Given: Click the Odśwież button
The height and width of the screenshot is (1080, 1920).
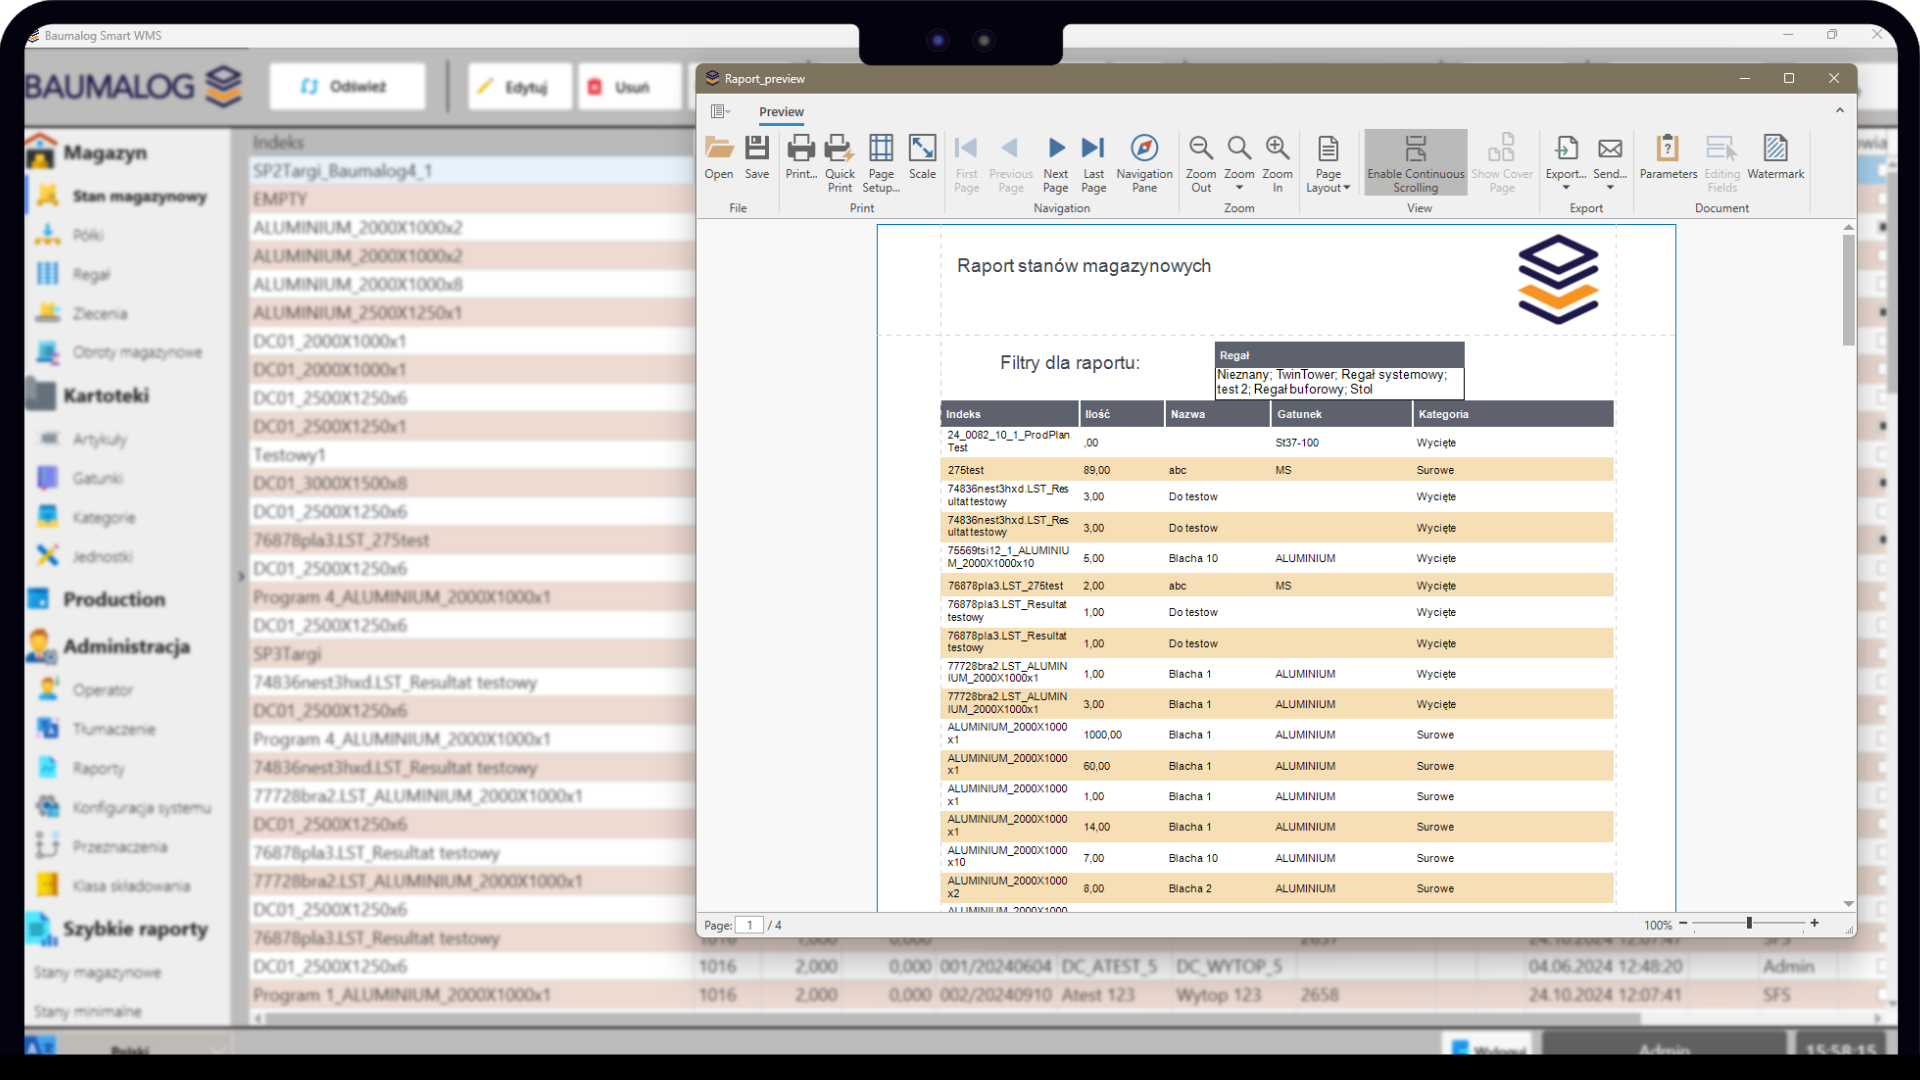Looking at the screenshot, I should (x=346, y=87).
